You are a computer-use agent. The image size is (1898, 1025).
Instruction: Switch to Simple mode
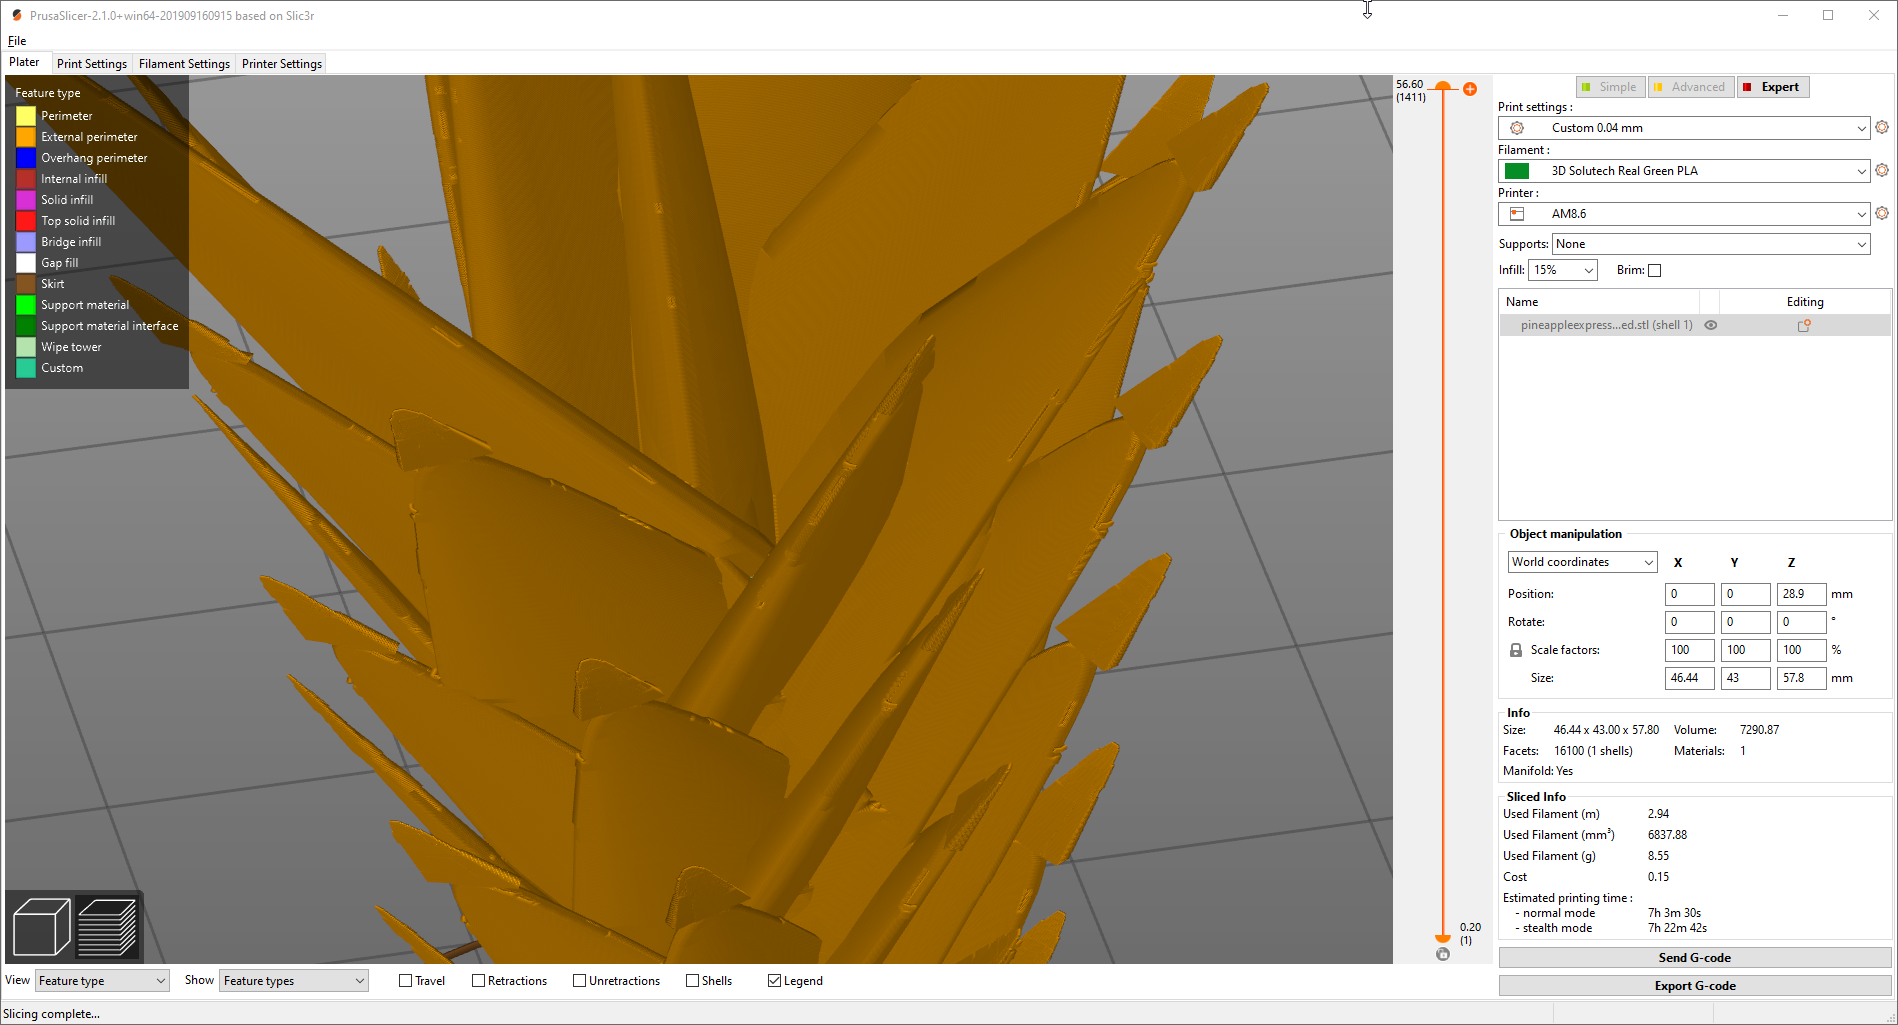(1610, 87)
